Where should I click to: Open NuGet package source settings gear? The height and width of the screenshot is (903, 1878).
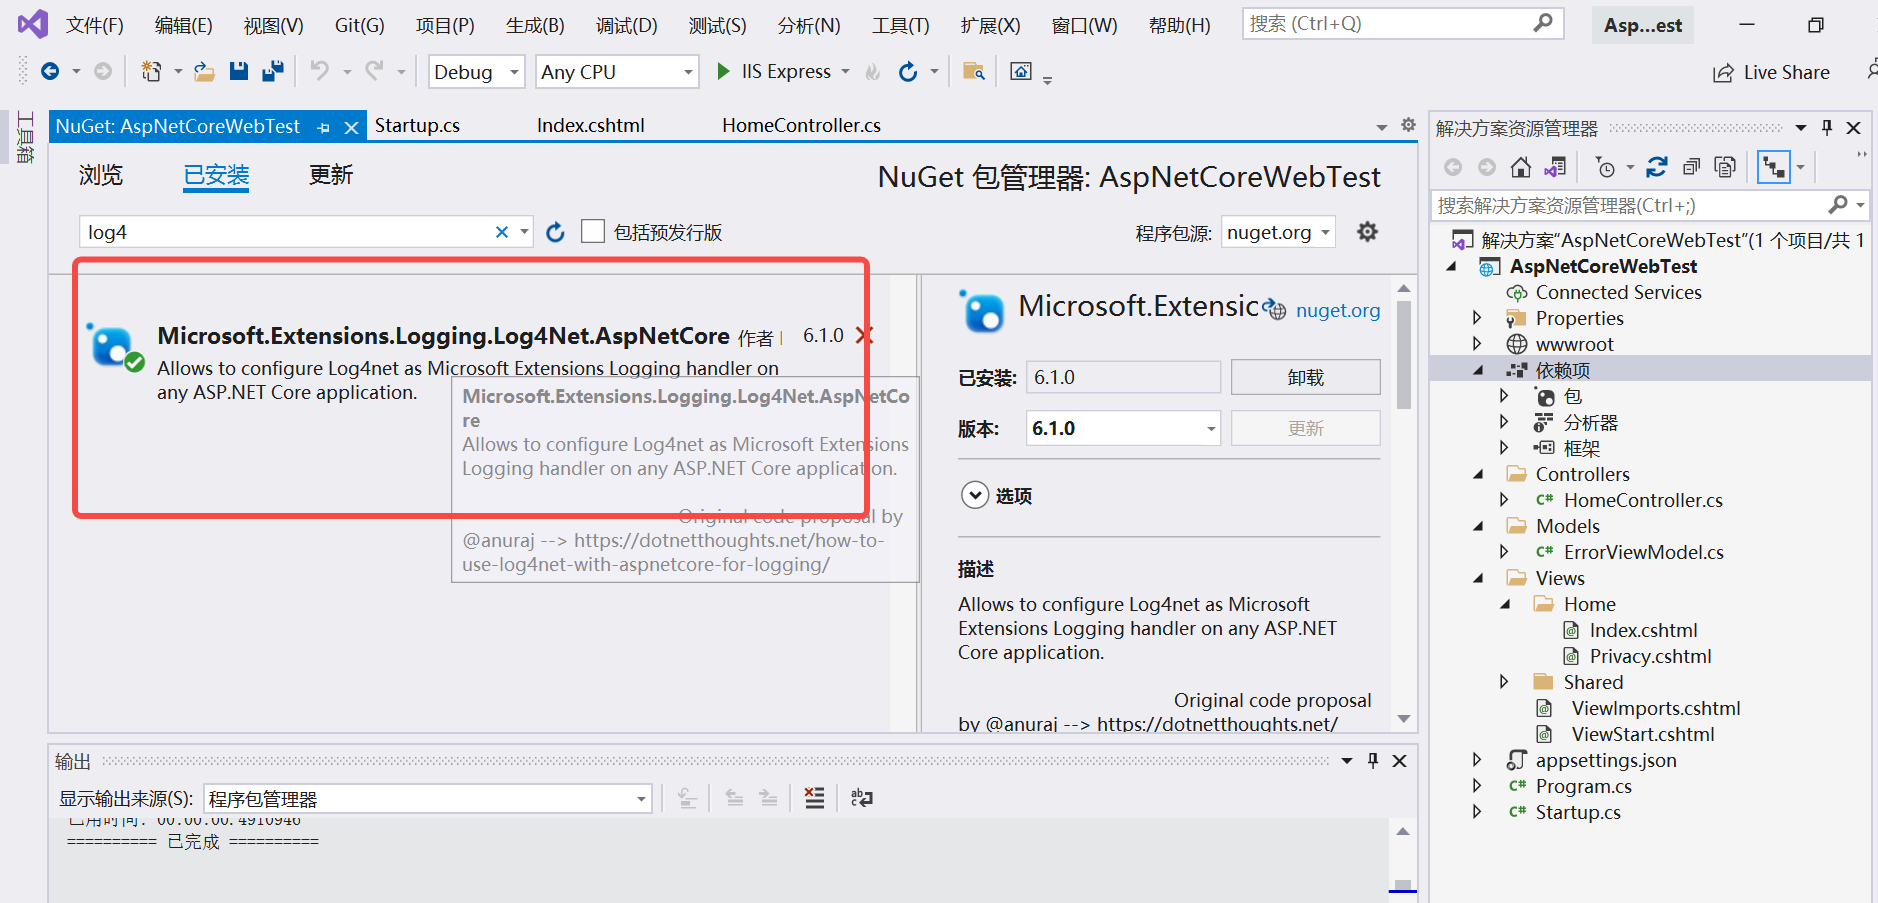pyautogui.click(x=1367, y=232)
